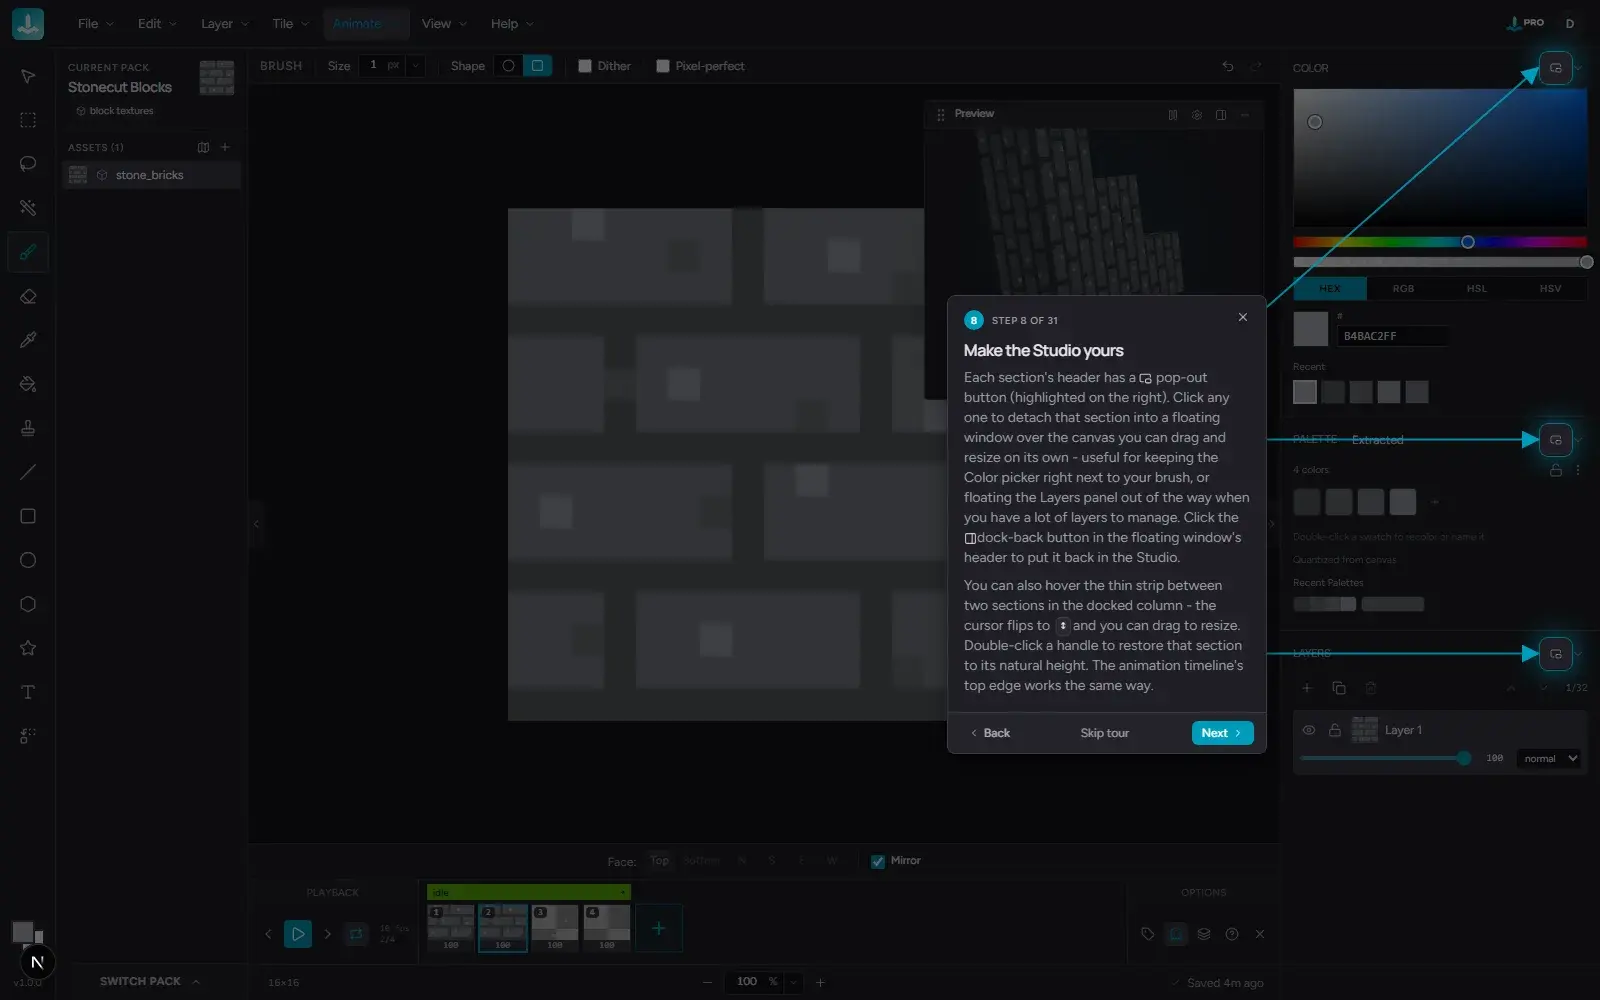Select the Line tool
This screenshot has height=1000, width=1600.
point(28,472)
